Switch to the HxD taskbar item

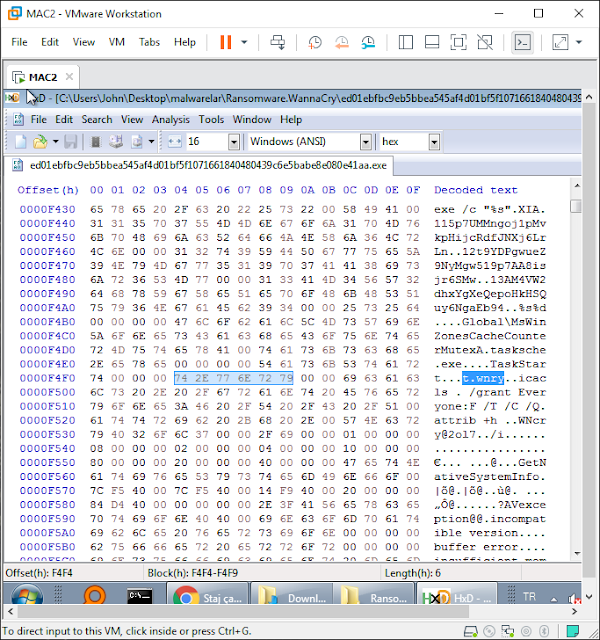457,595
